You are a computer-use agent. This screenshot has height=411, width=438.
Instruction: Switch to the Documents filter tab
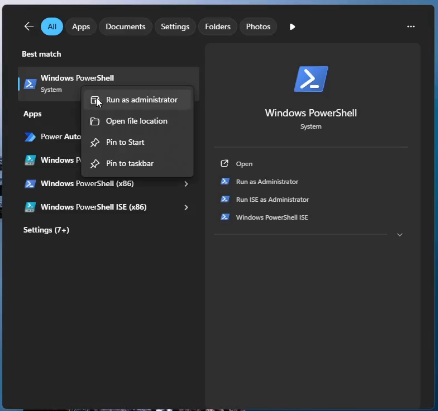coord(125,27)
